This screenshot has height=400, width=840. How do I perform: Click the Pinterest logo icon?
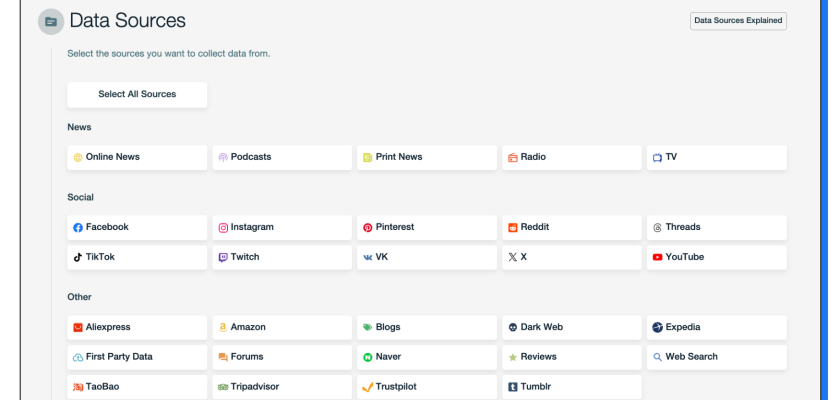tap(367, 228)
